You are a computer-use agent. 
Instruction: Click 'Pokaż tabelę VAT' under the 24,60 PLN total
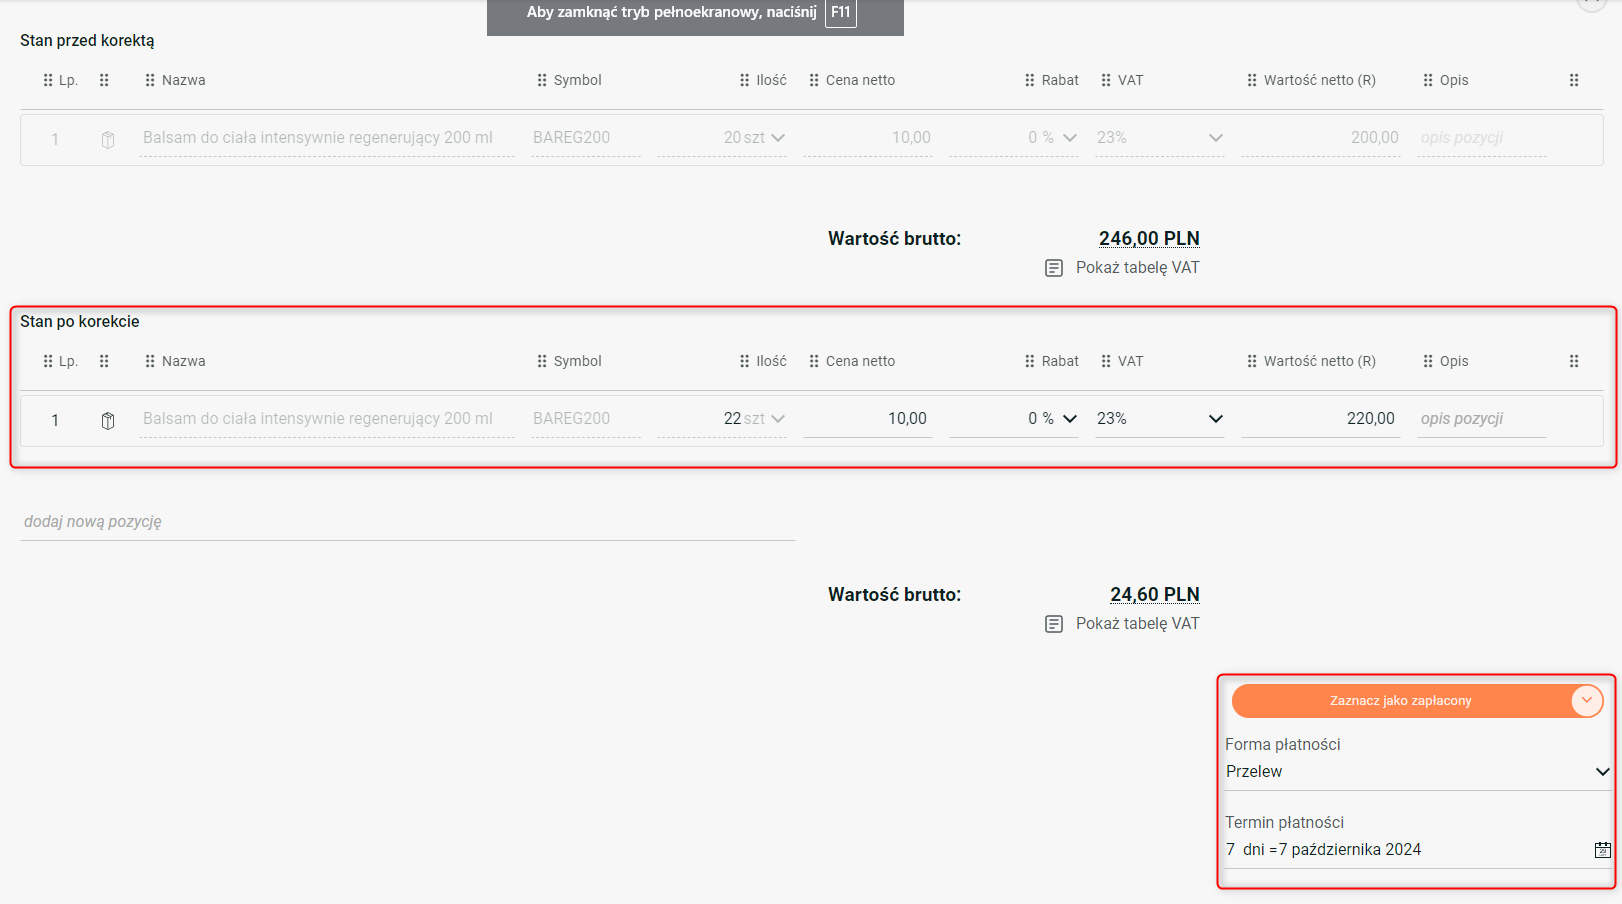coord(1138,624)
